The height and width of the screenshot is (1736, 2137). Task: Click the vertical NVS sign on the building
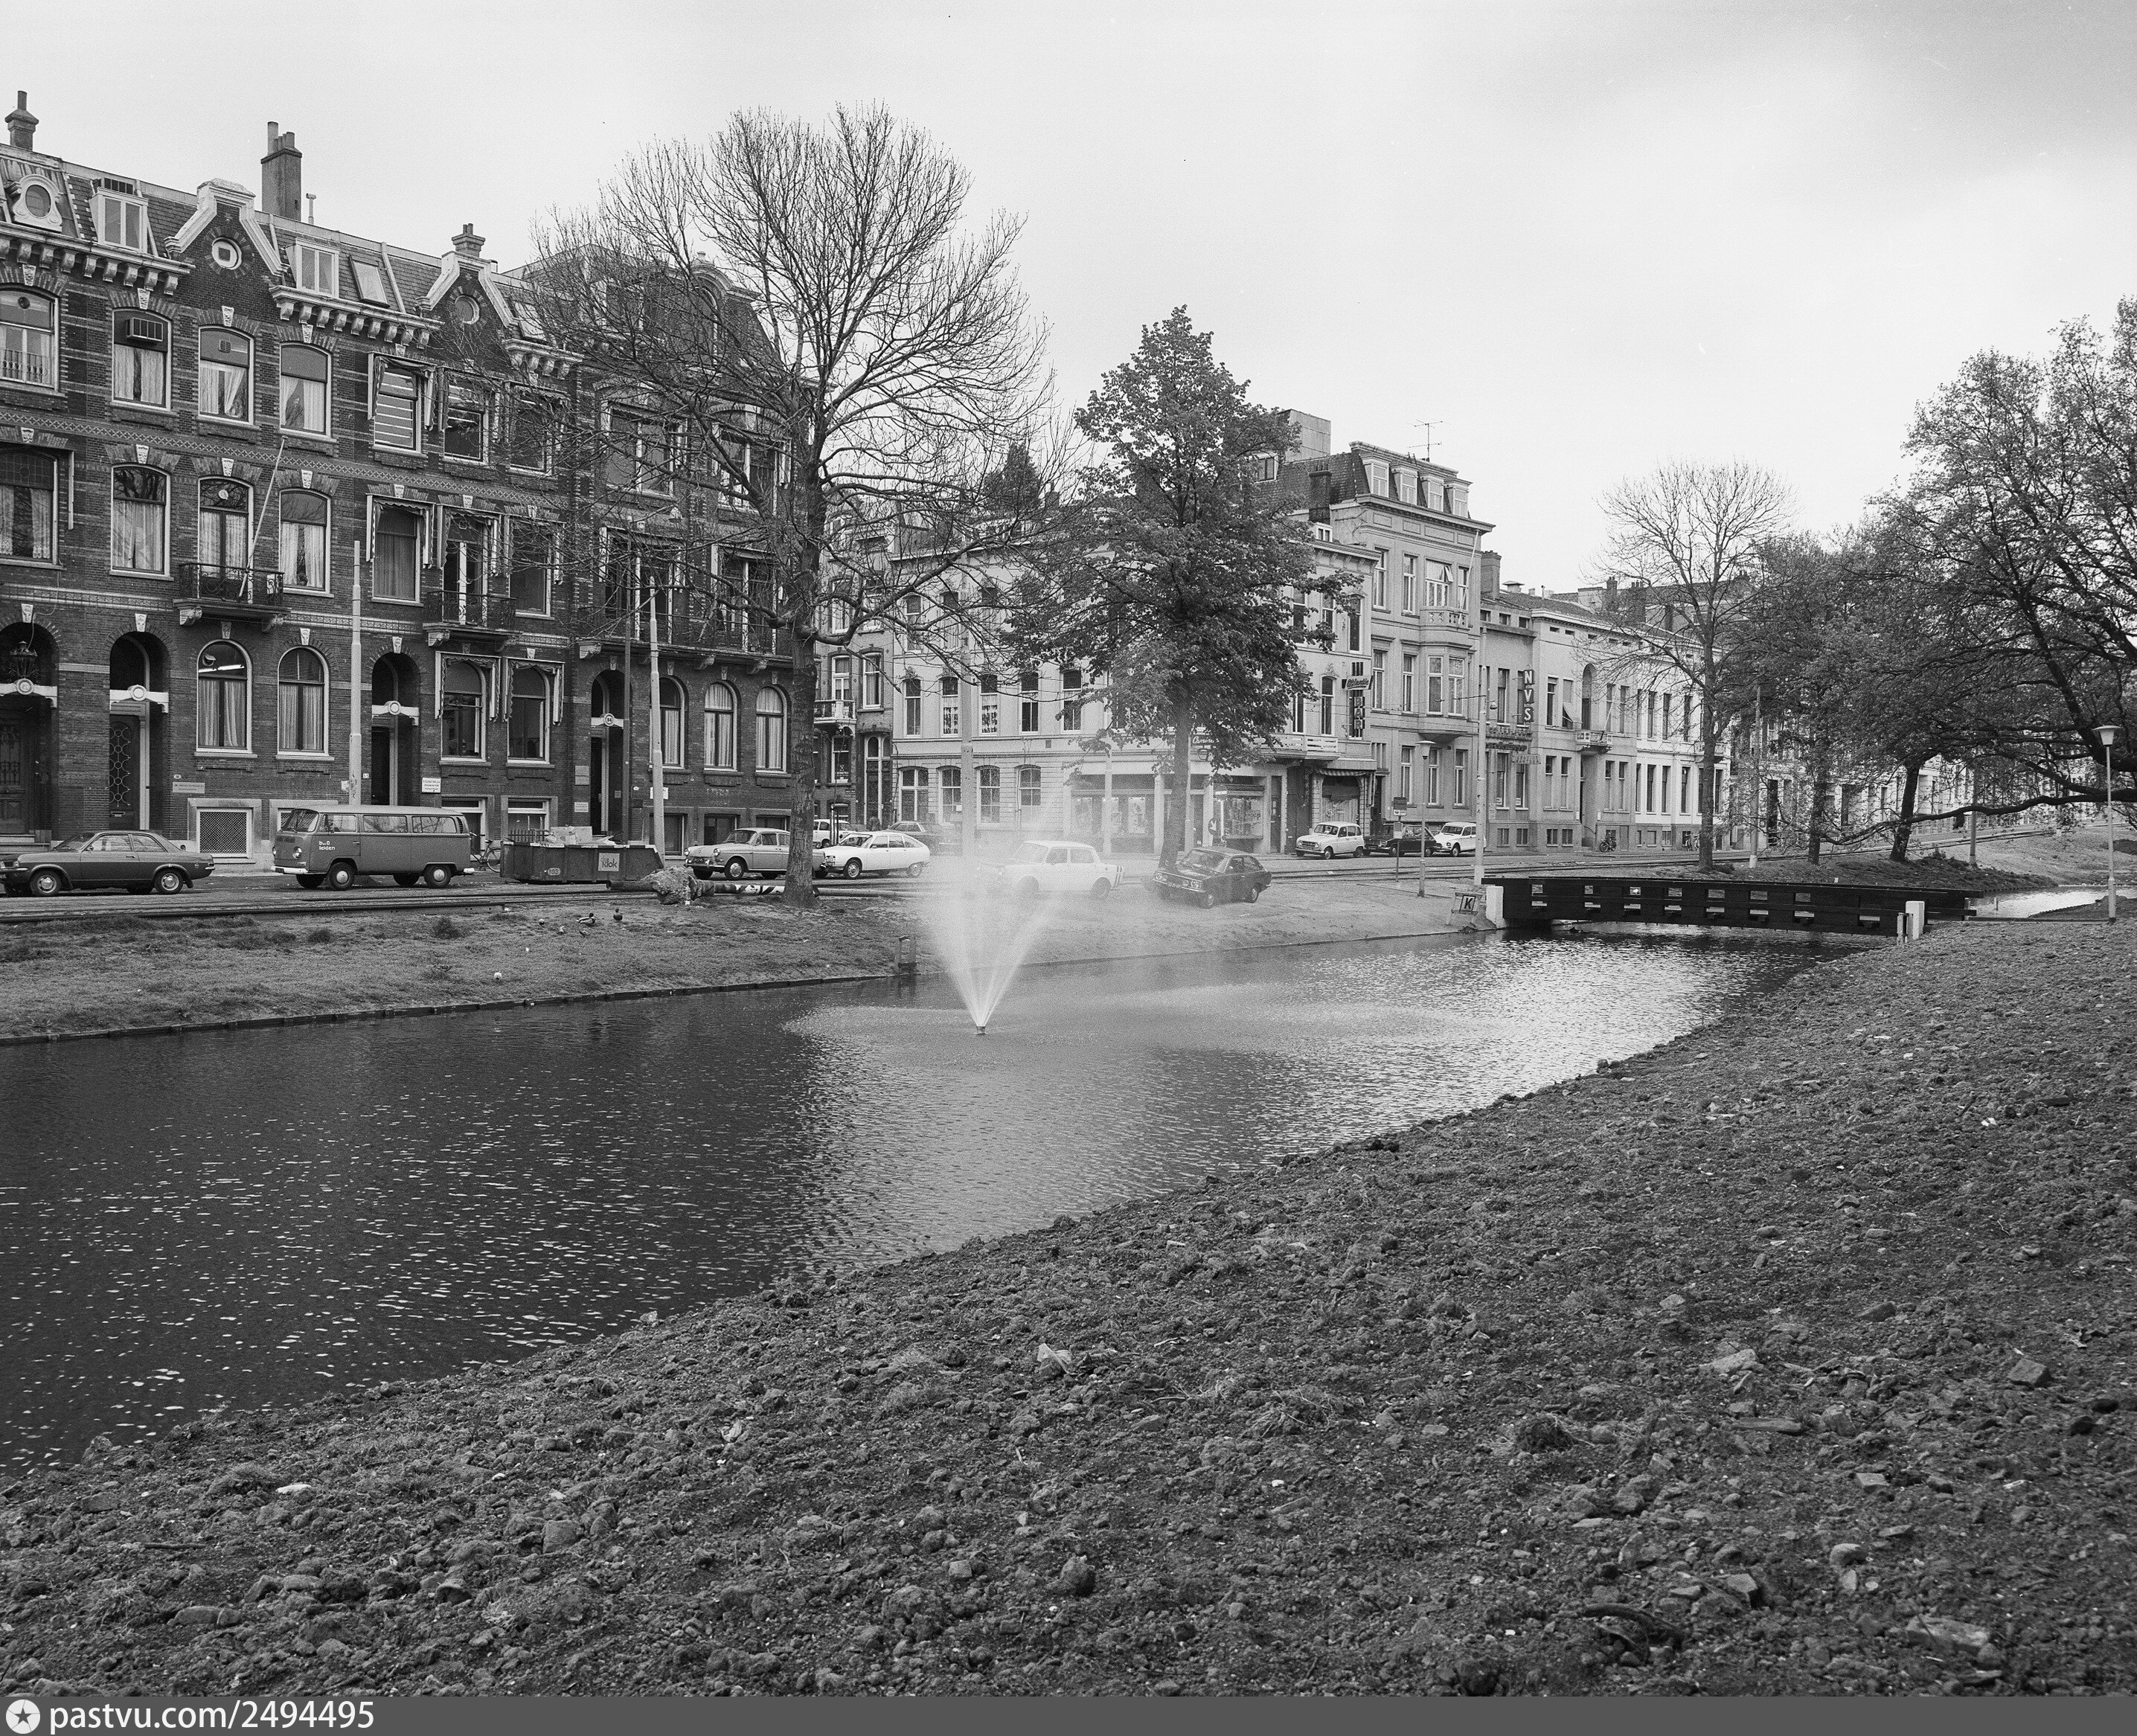point(1528,697)
